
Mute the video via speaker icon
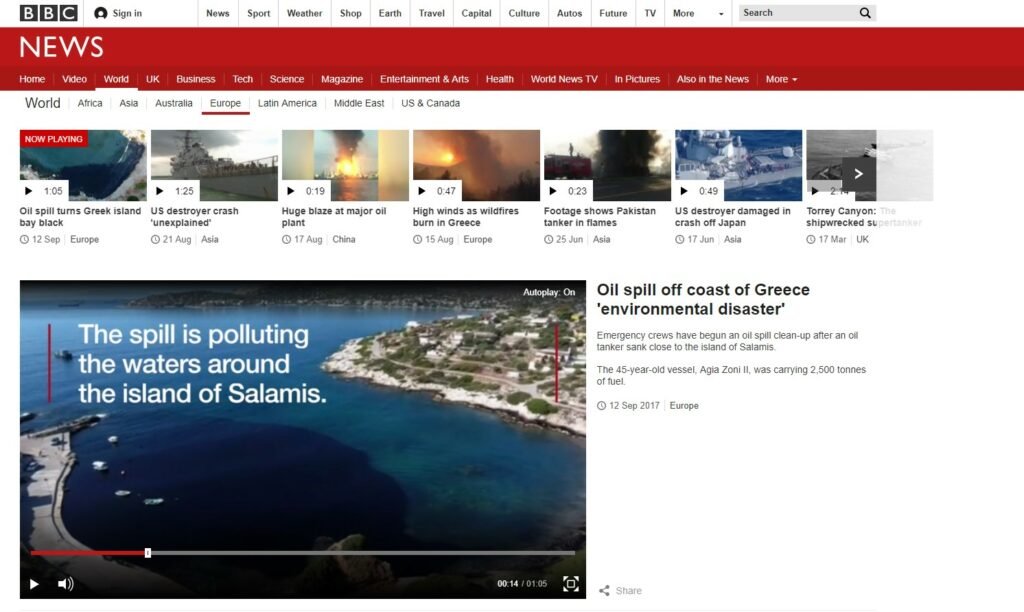point(65,584)
